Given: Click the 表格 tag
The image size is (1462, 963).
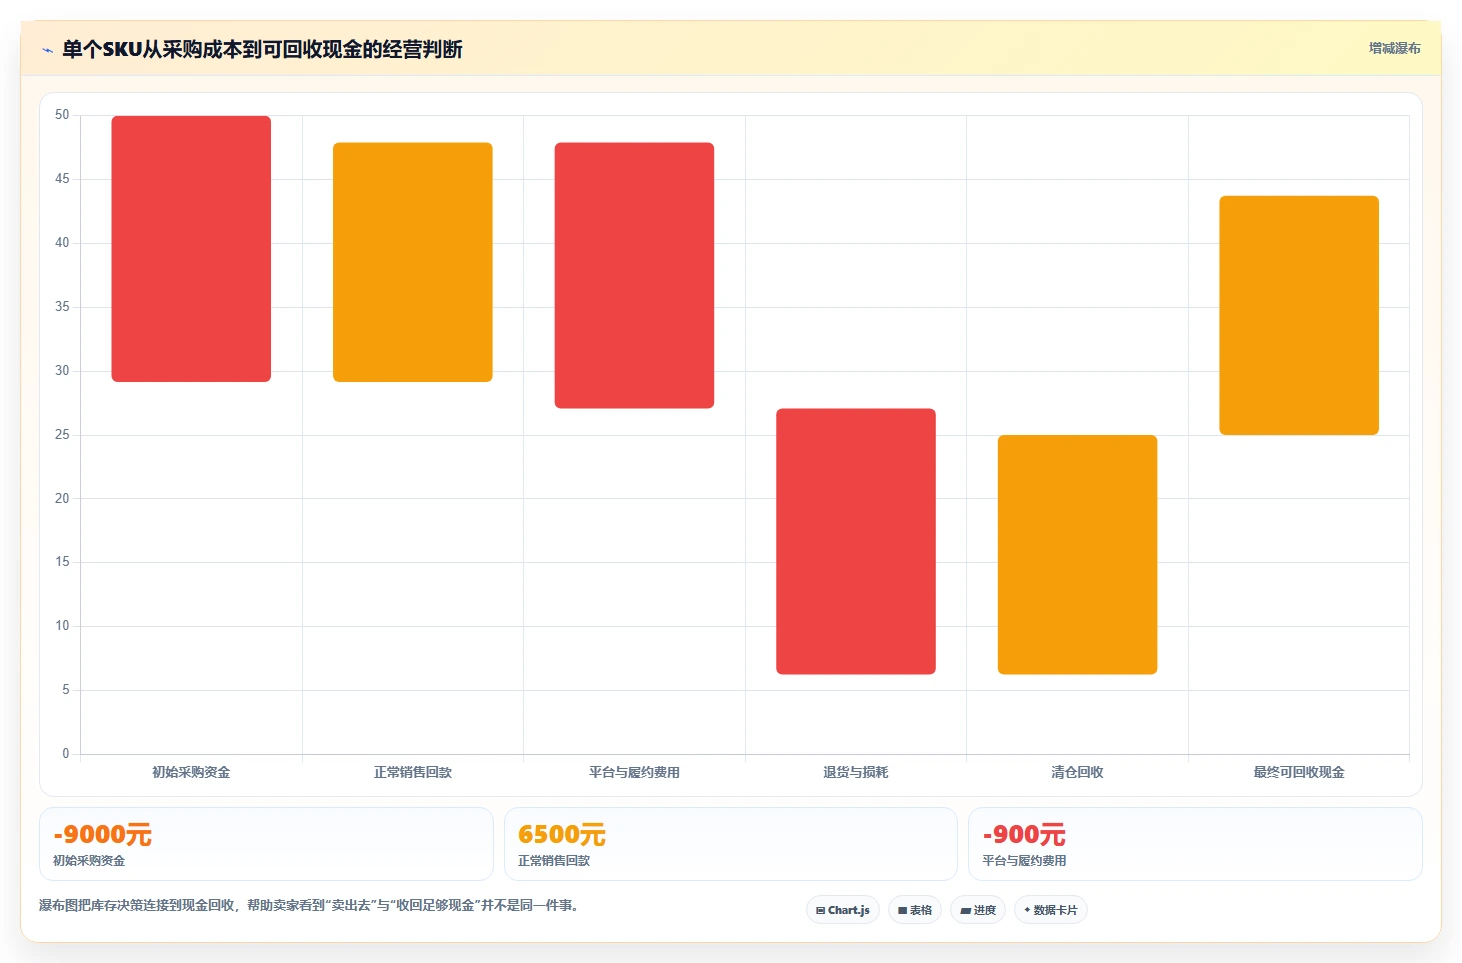Looking at the screenshot, I should coord(915,910).
